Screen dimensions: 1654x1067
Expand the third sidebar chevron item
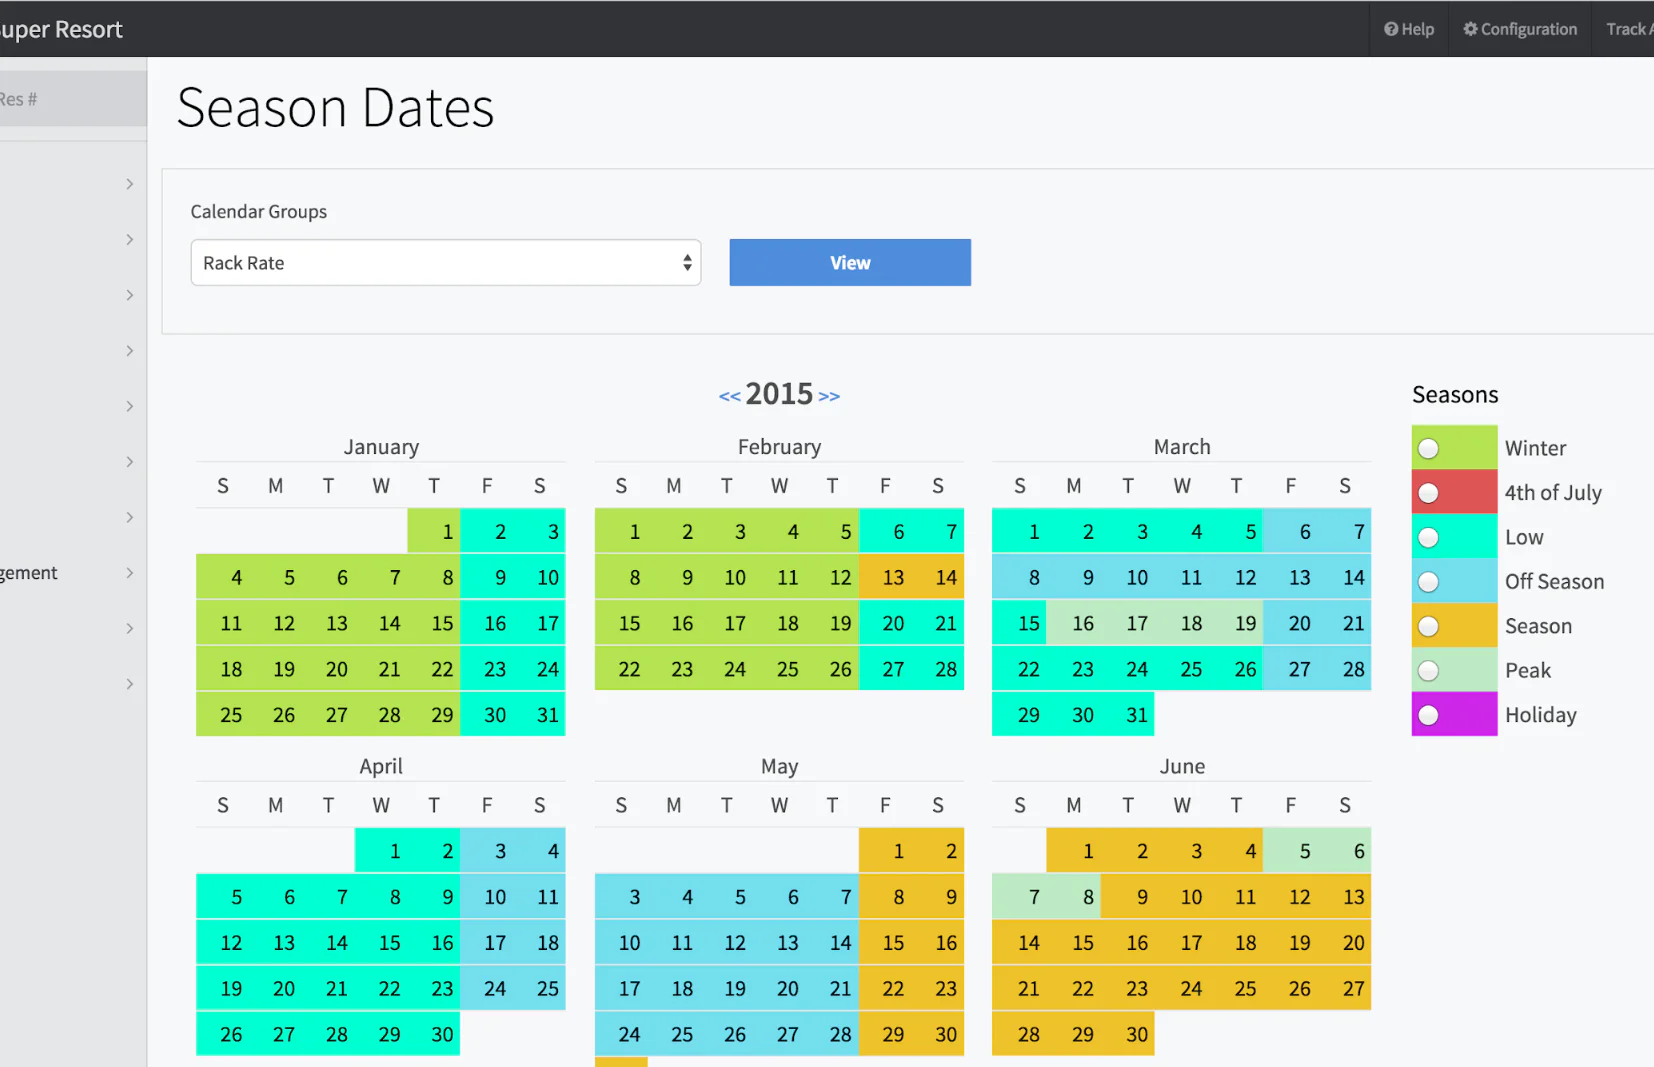130,295
